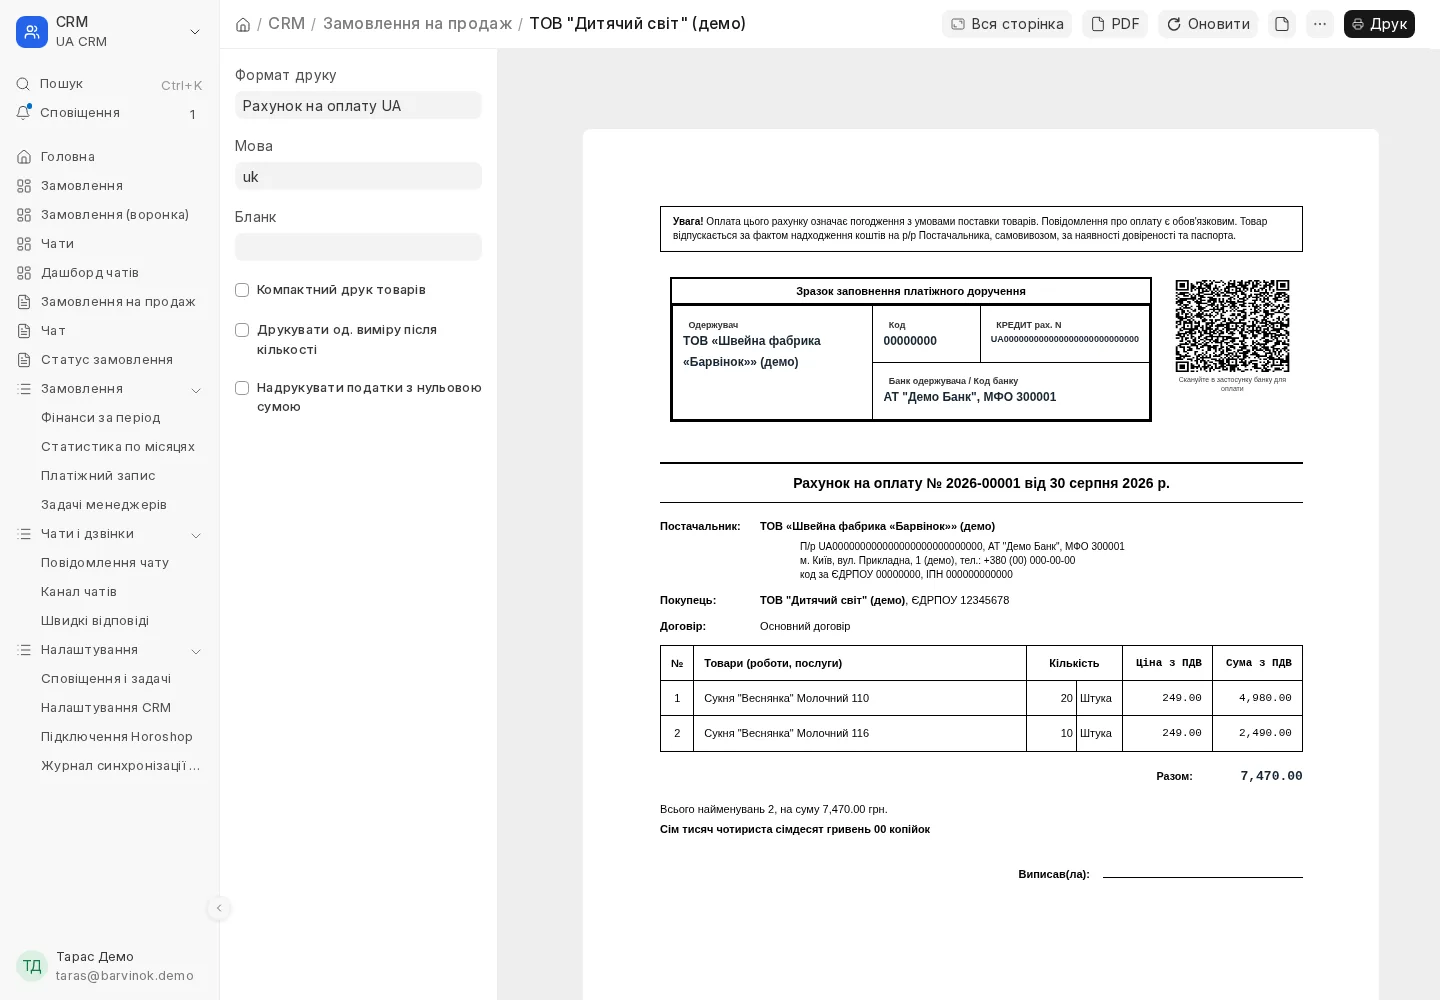Go to Замовлення на продаж breadcrumb
The image size is (1440, 1000).
(417, 24)
